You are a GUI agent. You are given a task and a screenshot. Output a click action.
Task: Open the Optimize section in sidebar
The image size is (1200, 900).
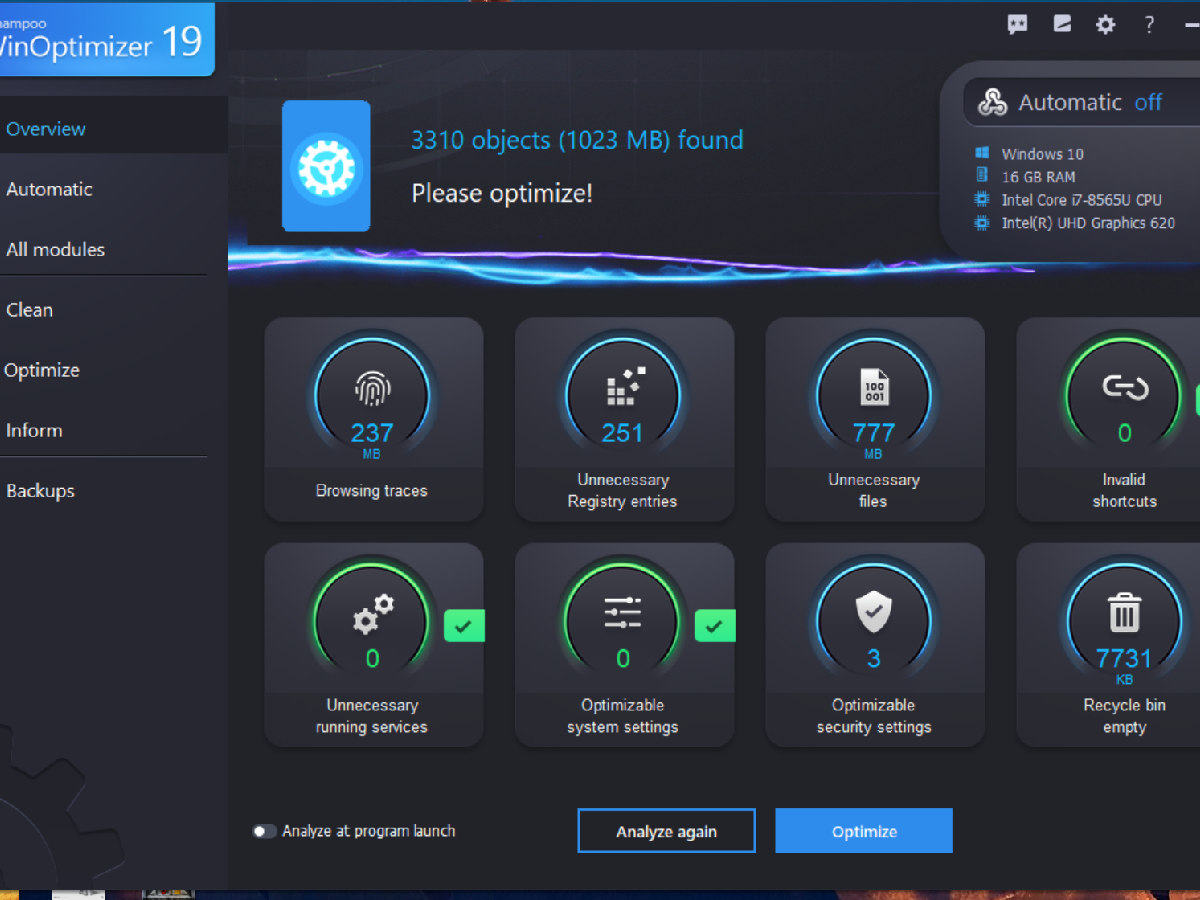41,370
